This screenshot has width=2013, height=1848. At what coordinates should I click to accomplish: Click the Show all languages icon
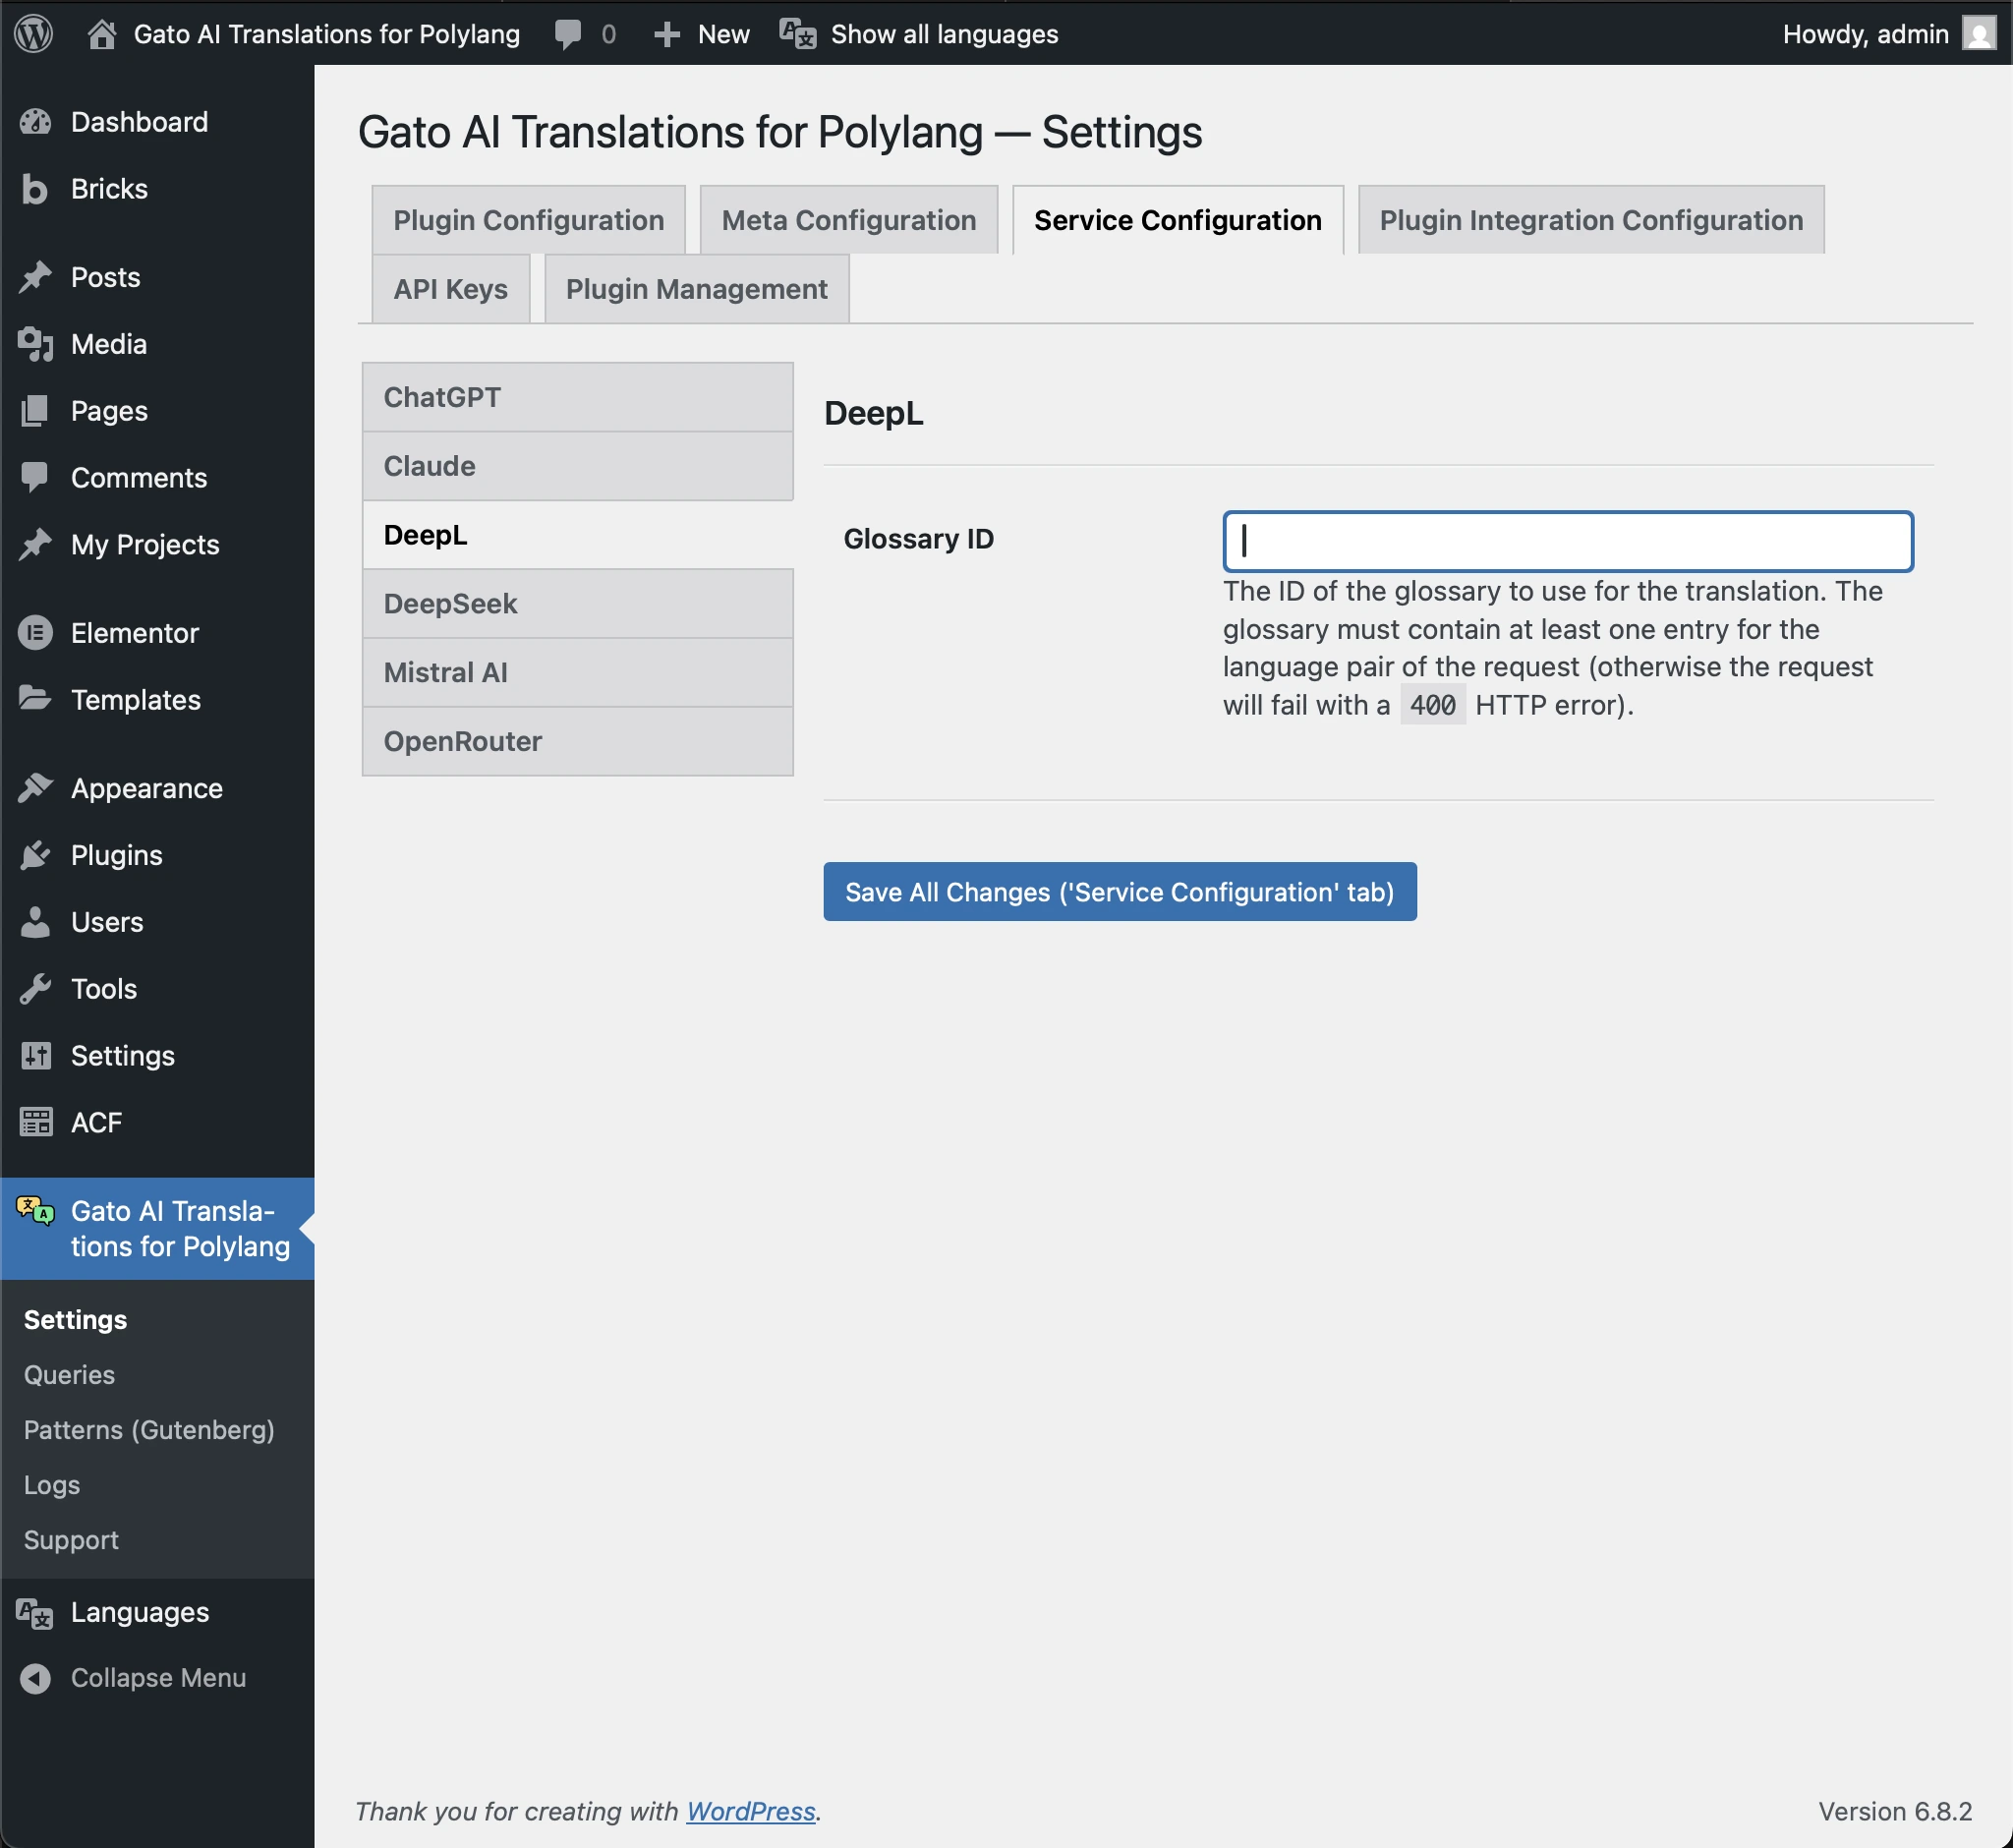[795, 33]
